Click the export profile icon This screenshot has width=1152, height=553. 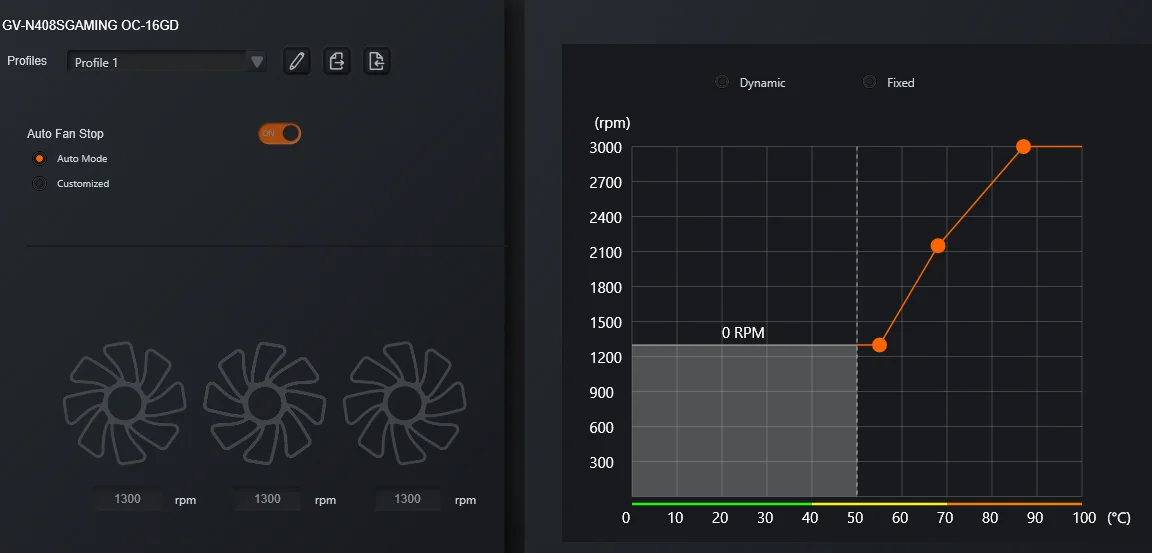pyautogui.click(x=337, y=62)
